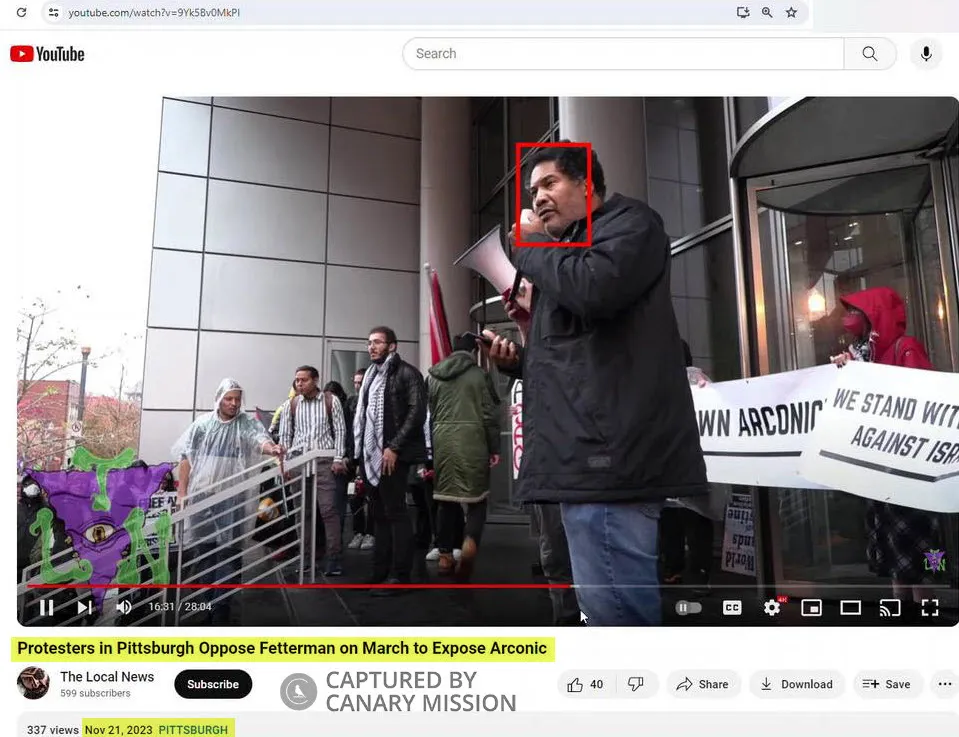The height and width of the screenshot is (737, 959).
Task: Mute the video volume
Action: tap(124, 607)
